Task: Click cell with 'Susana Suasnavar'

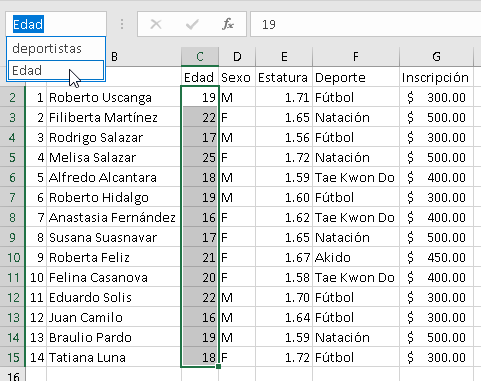Action: tap(114, 237)
